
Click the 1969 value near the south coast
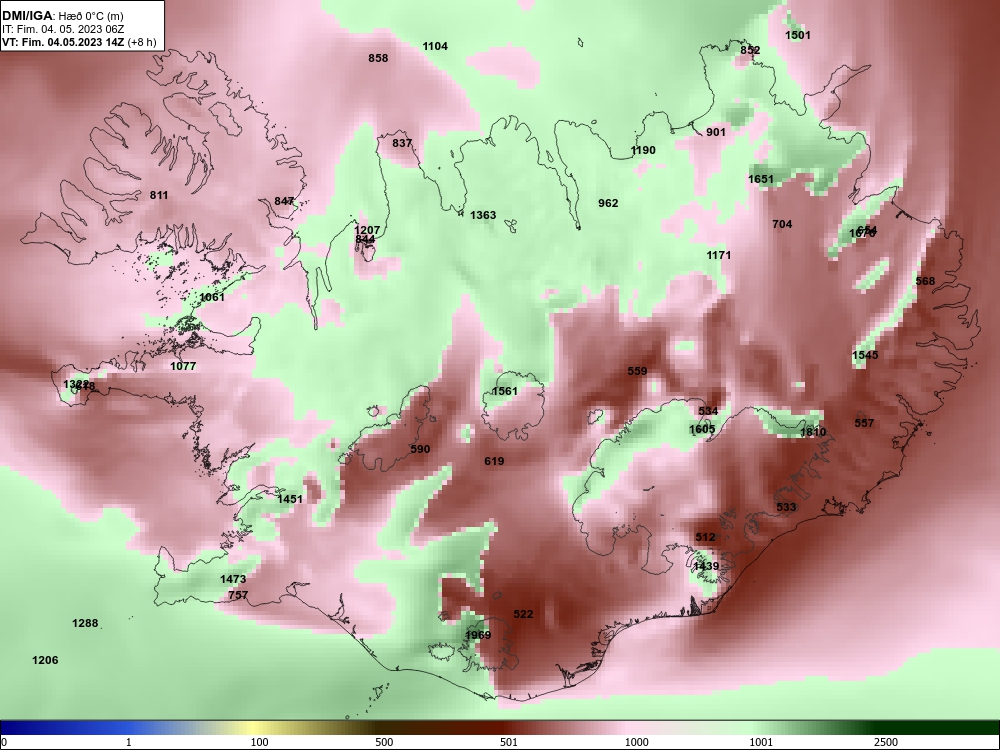478,635
